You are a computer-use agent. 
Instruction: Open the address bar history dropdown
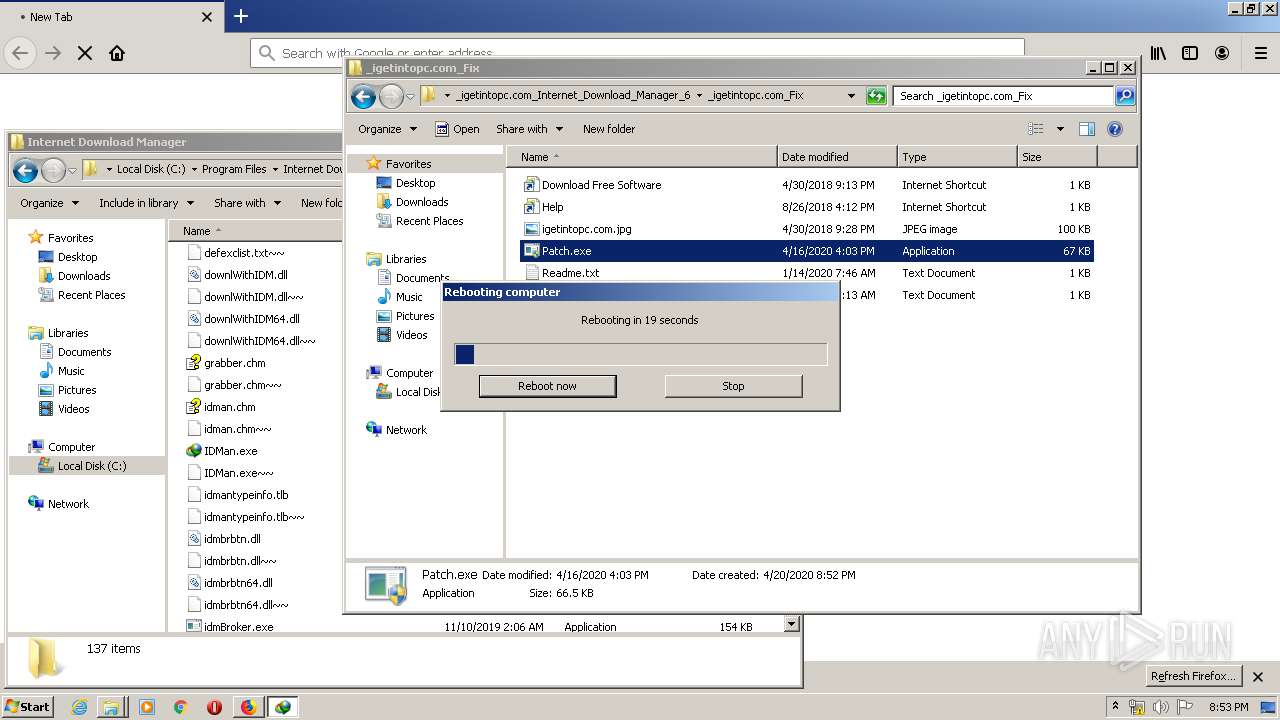click(x=851, y=96)
